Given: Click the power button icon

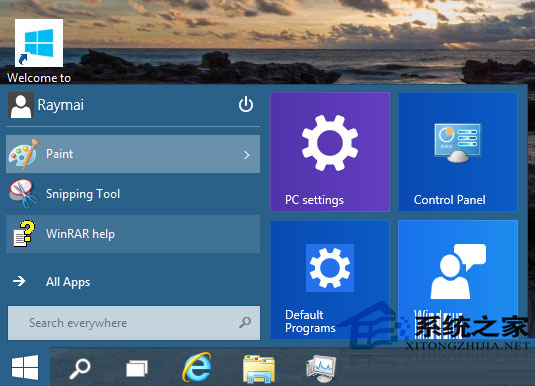Looking at the screenshot, I should point(246,104).
